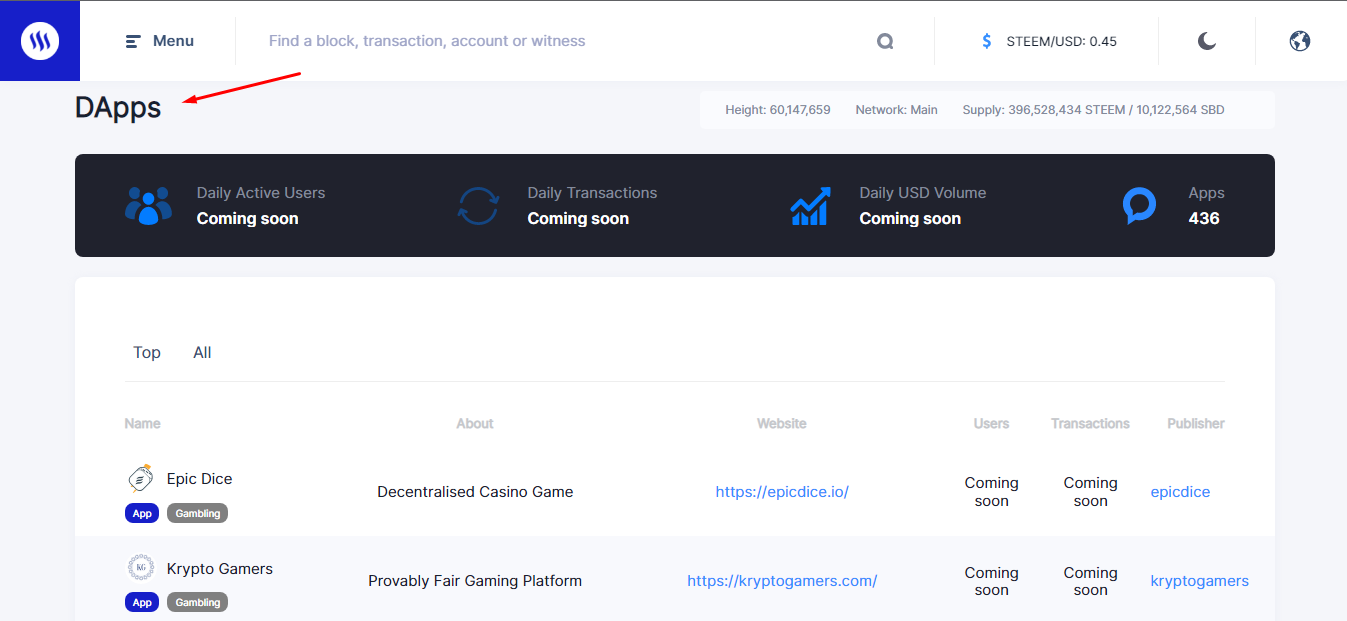Image resolution: width=1347 pixels, height=621 pixels.
Task: Click the Krypto Gamers app logo
Action: pos(141,568)
